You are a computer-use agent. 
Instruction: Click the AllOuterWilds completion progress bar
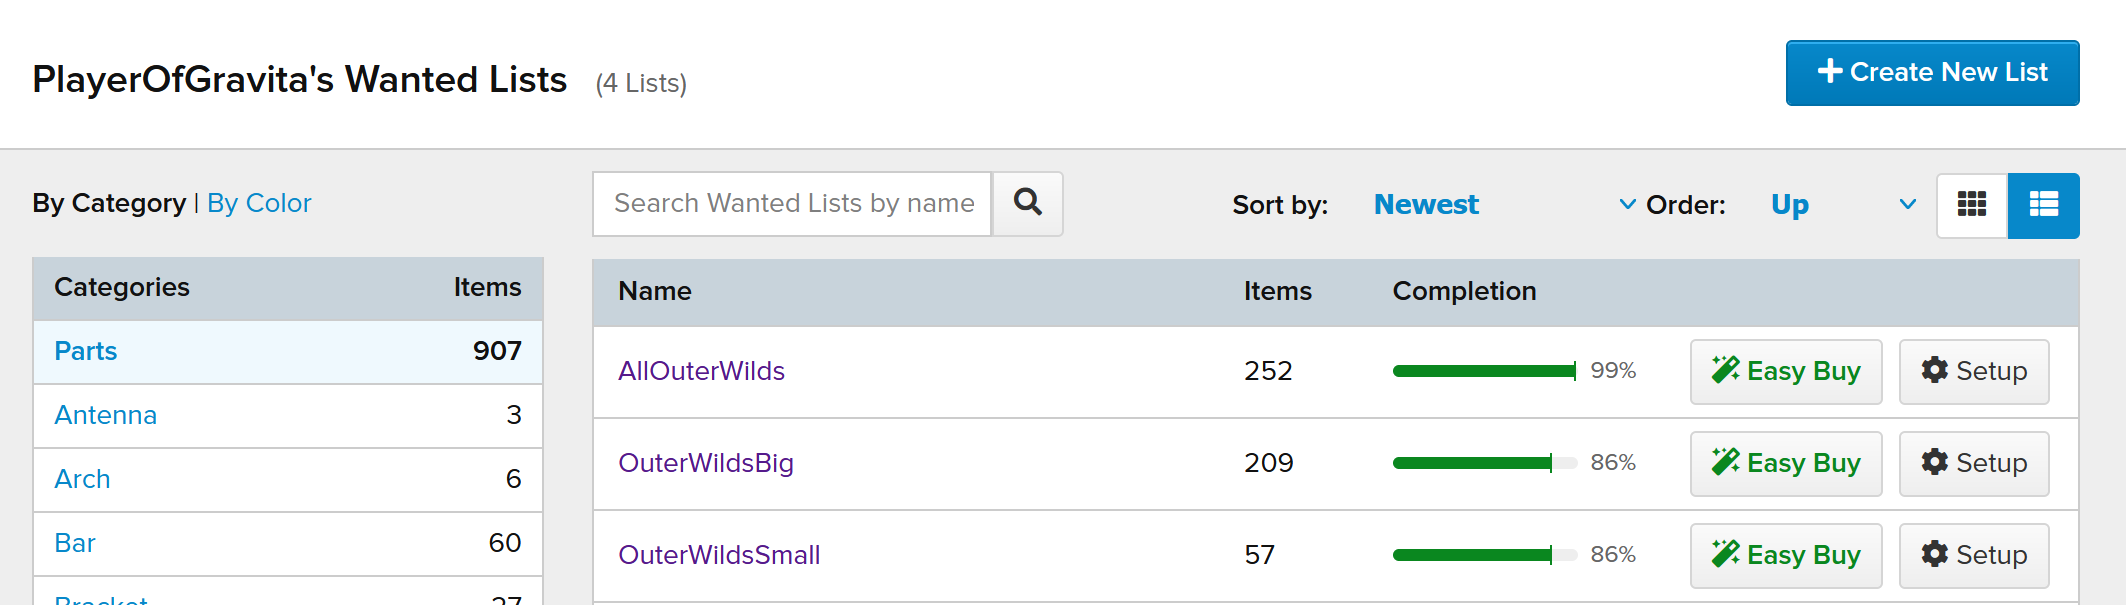point(1484,371)
